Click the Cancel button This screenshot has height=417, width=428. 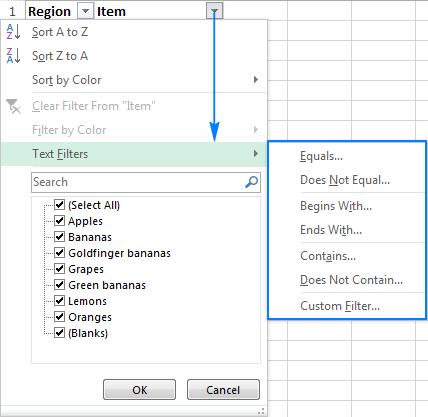pyautogui.click(x=223, y=390)
